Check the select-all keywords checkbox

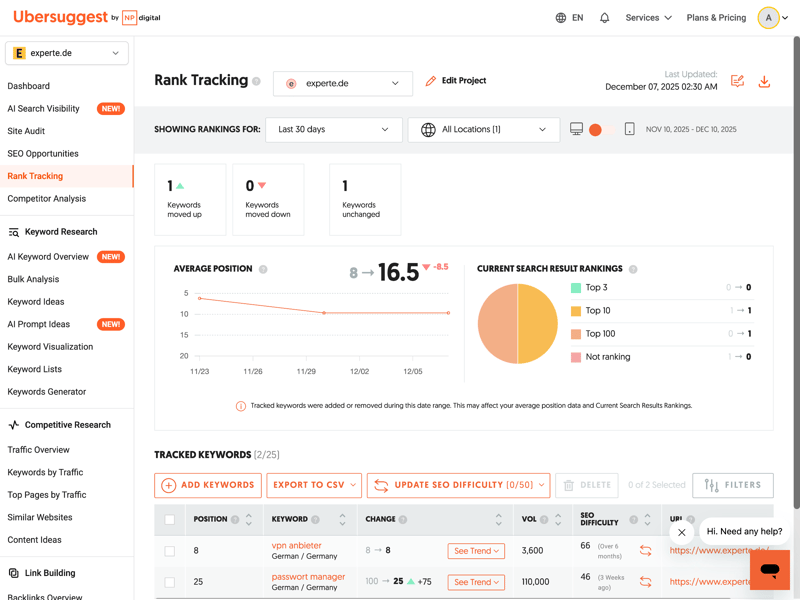point(170,520)
